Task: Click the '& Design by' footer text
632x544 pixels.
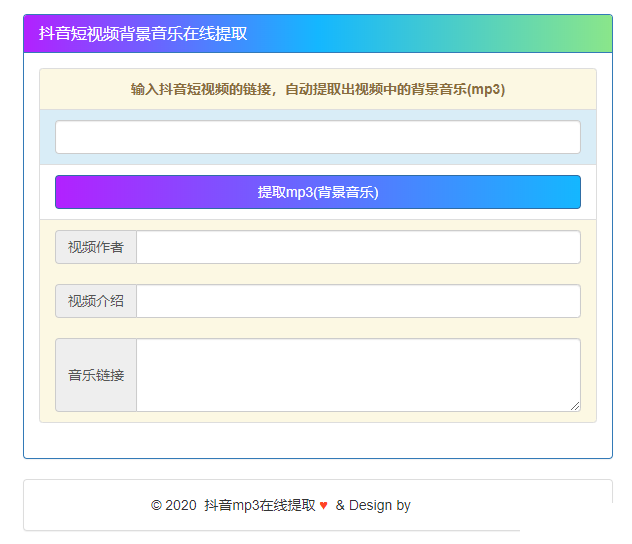Action: pos(373,505)
